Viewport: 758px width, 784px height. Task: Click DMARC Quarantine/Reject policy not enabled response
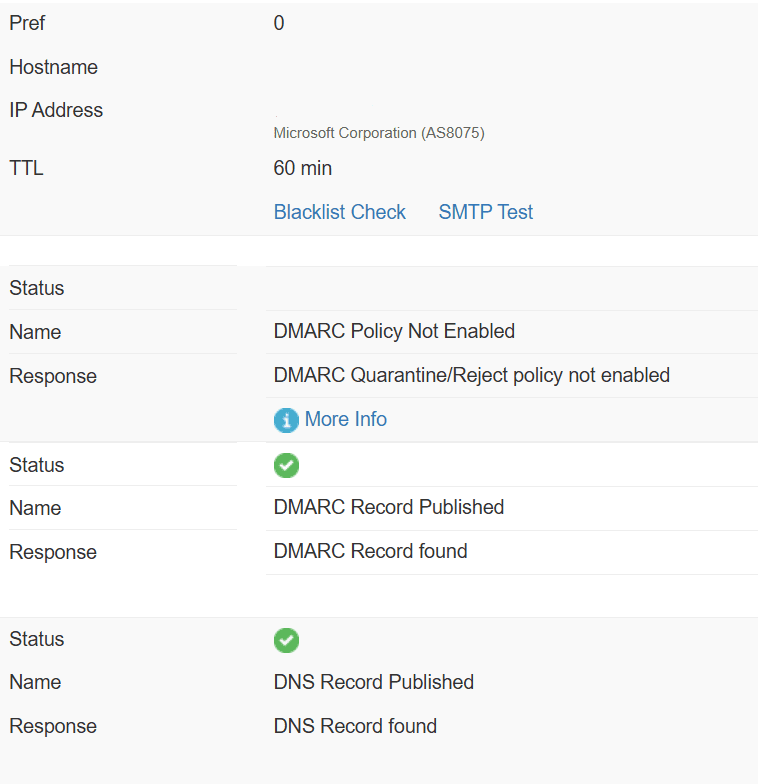click(472, 375)
